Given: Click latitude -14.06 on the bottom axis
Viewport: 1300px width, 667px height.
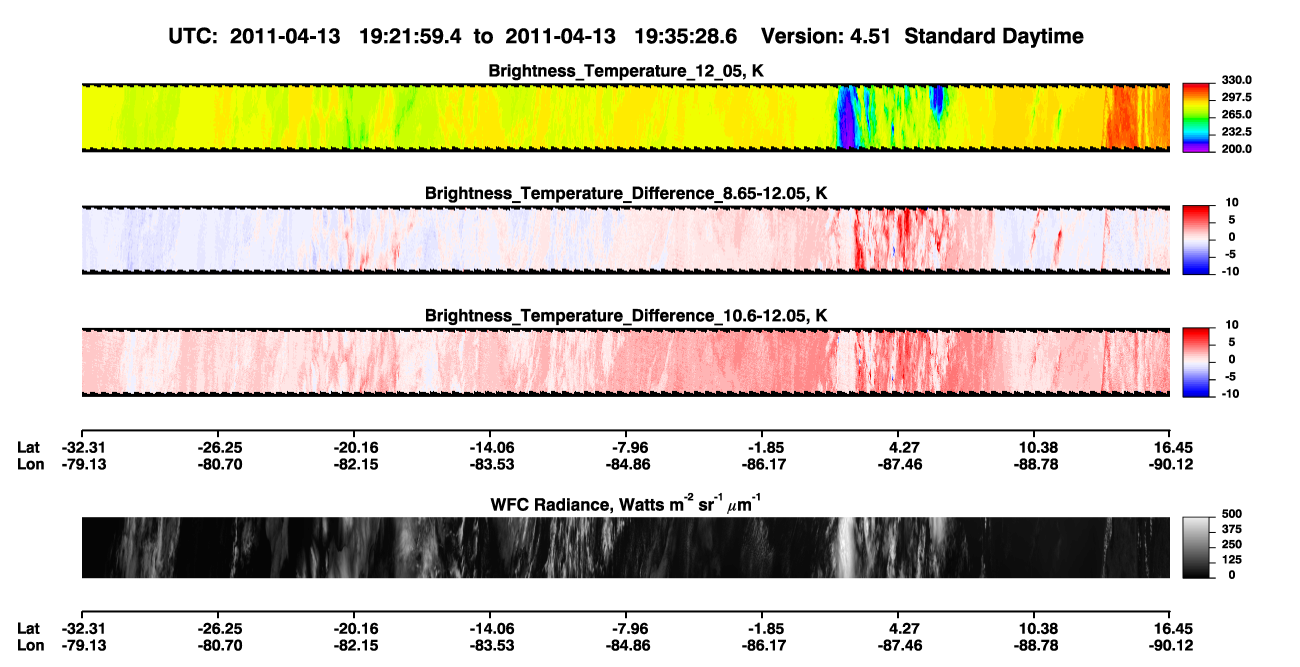Looking at the screenshot, I should click(490, 628).
